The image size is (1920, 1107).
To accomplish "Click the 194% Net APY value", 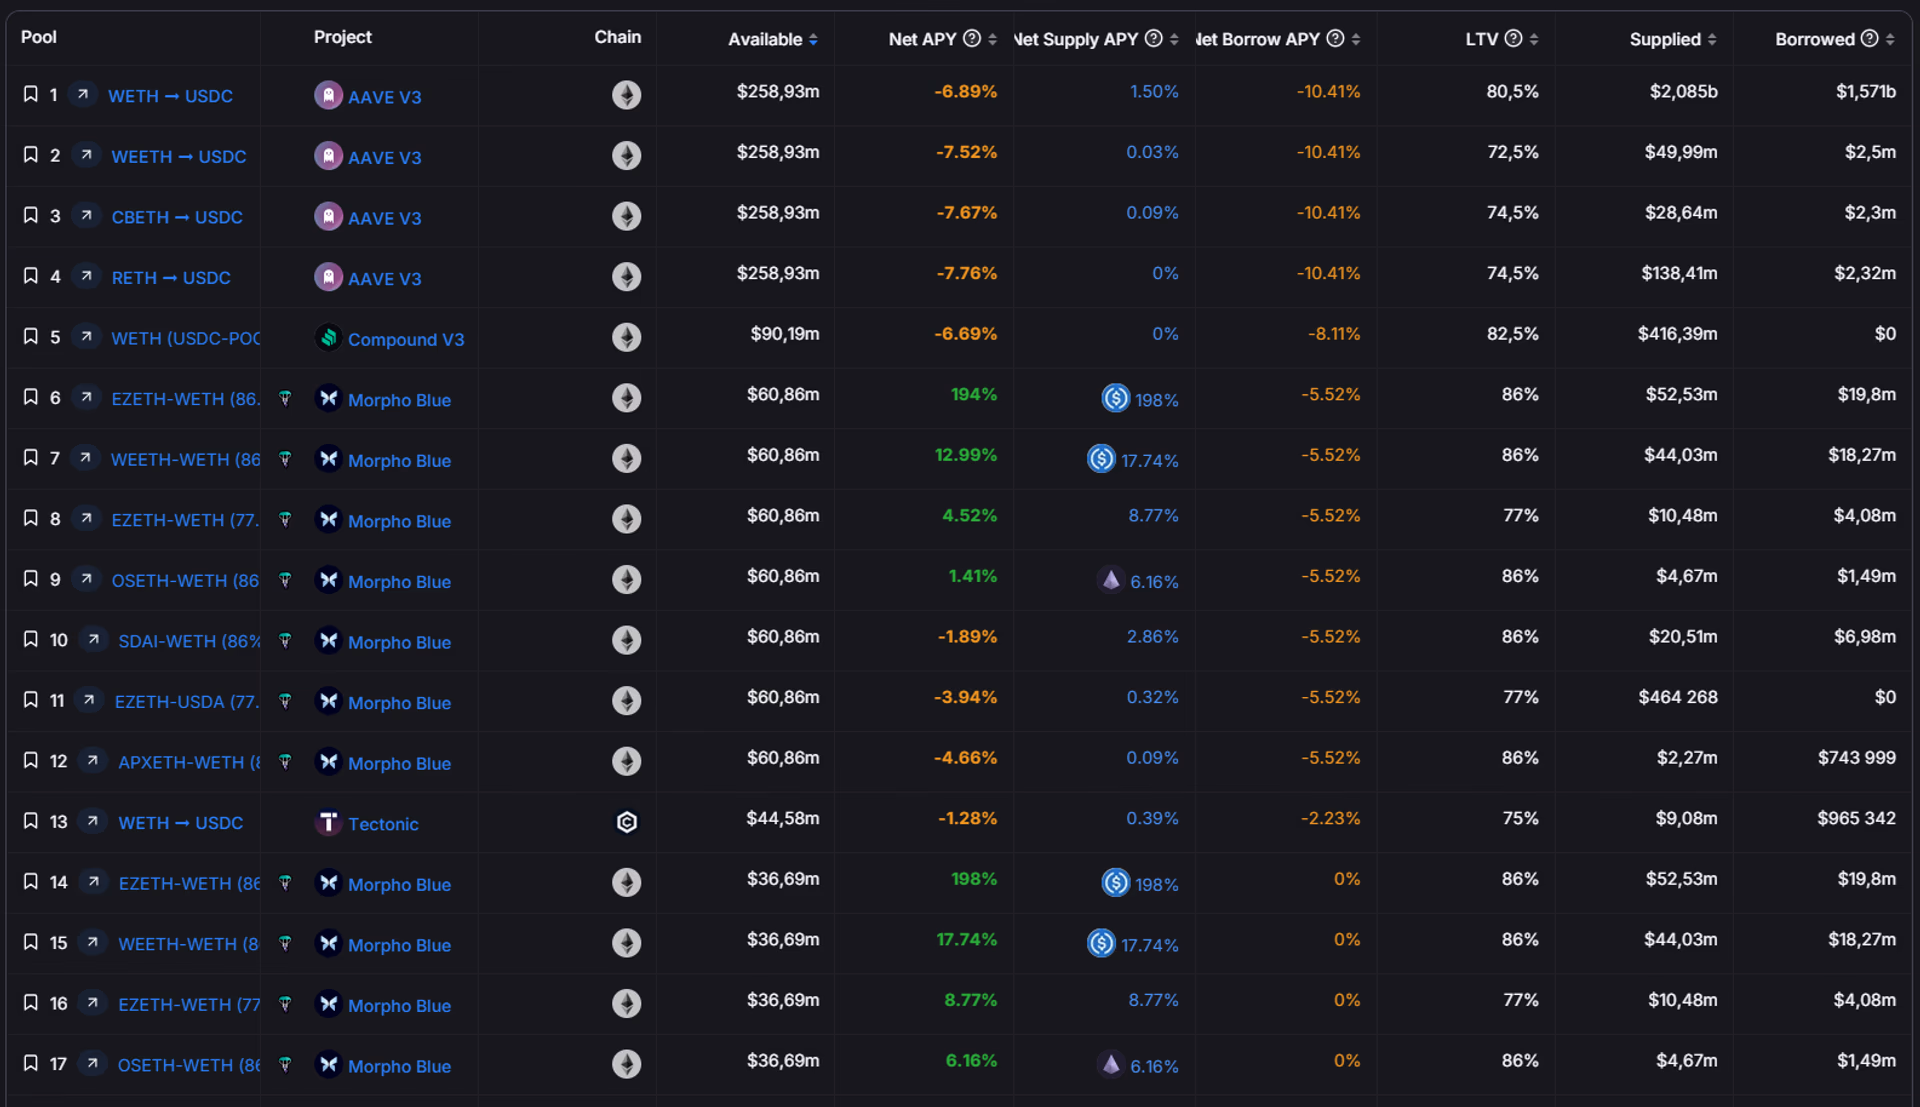I will [974, 394].
